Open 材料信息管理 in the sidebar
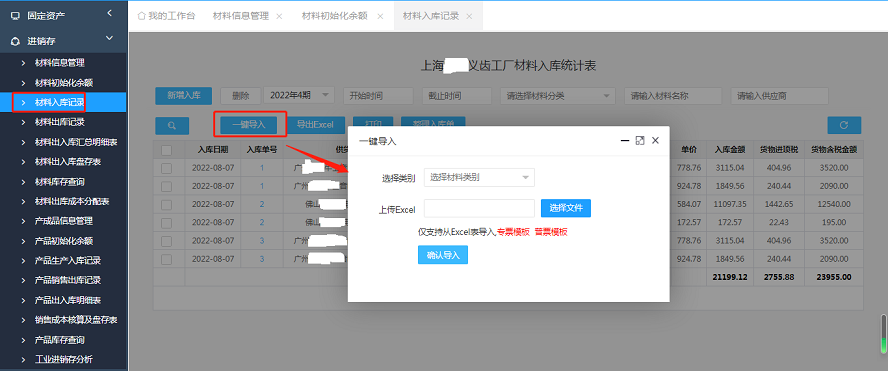Image resolution: width=888 pixels, height=371 pixels. coord(59,63)
